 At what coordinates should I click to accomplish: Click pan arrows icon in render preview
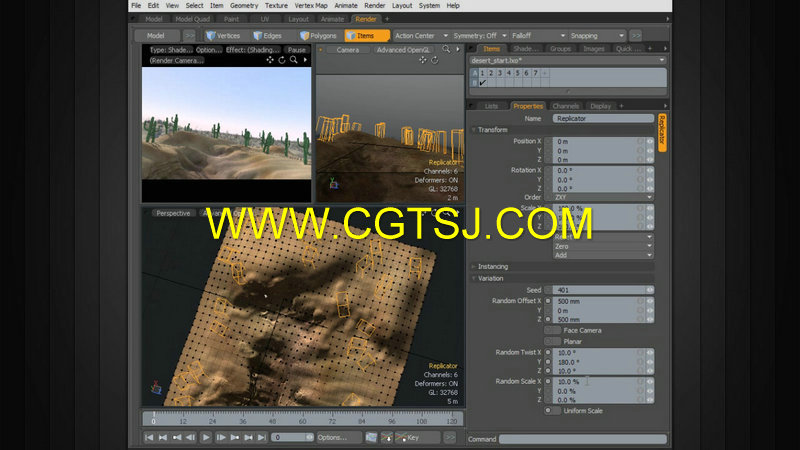coord(270,60)
